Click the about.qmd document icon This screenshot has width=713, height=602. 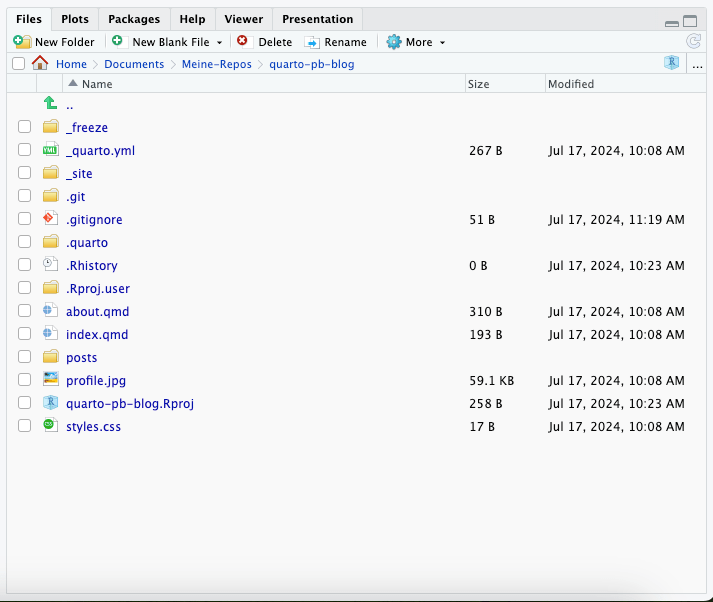pos(51,310)
